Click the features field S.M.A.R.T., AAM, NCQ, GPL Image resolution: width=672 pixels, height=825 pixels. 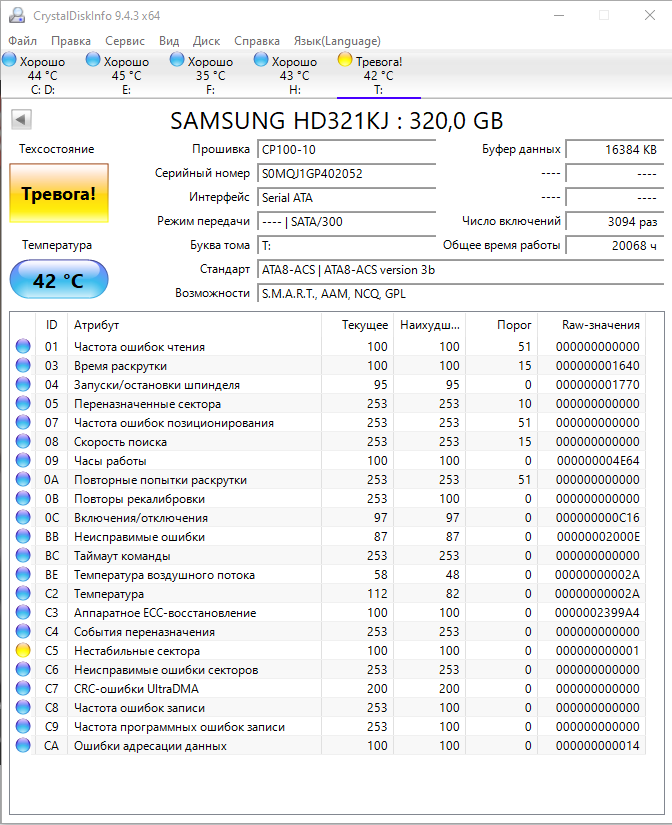point(461,294)
